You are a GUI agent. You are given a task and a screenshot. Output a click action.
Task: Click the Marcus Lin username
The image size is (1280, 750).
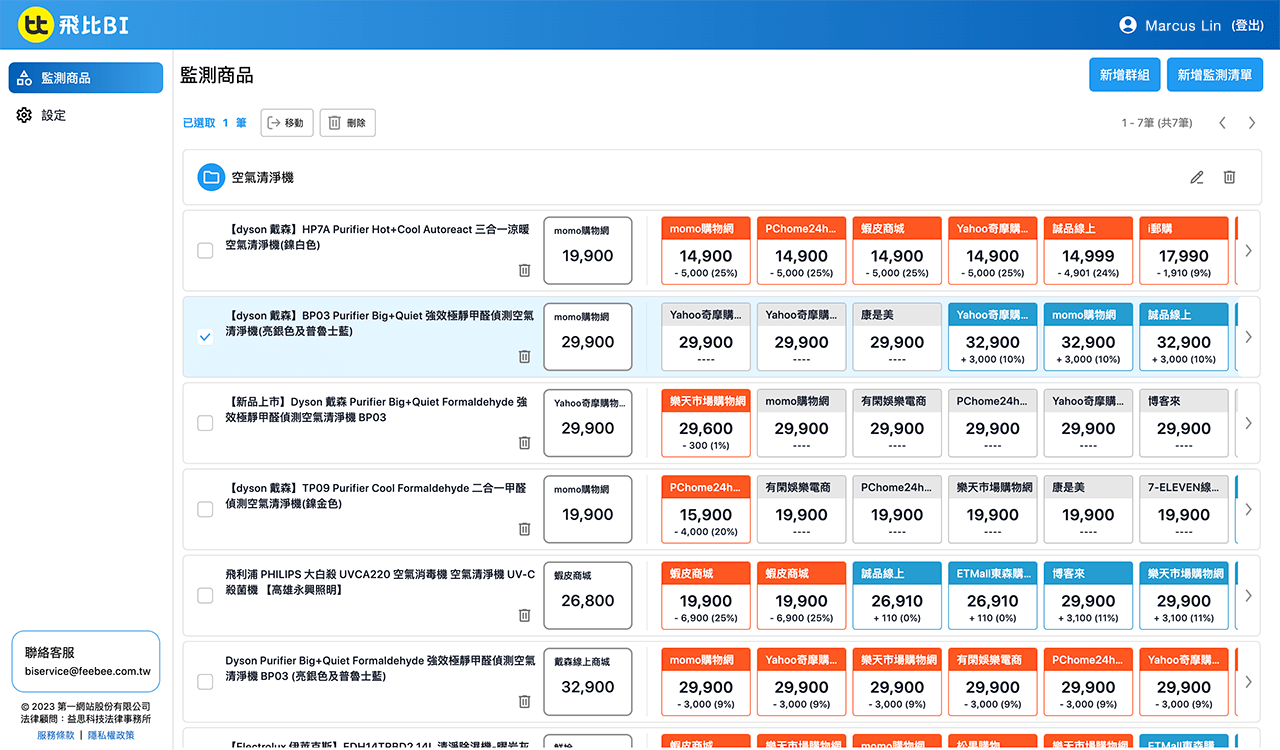[x=1183, y=26]
